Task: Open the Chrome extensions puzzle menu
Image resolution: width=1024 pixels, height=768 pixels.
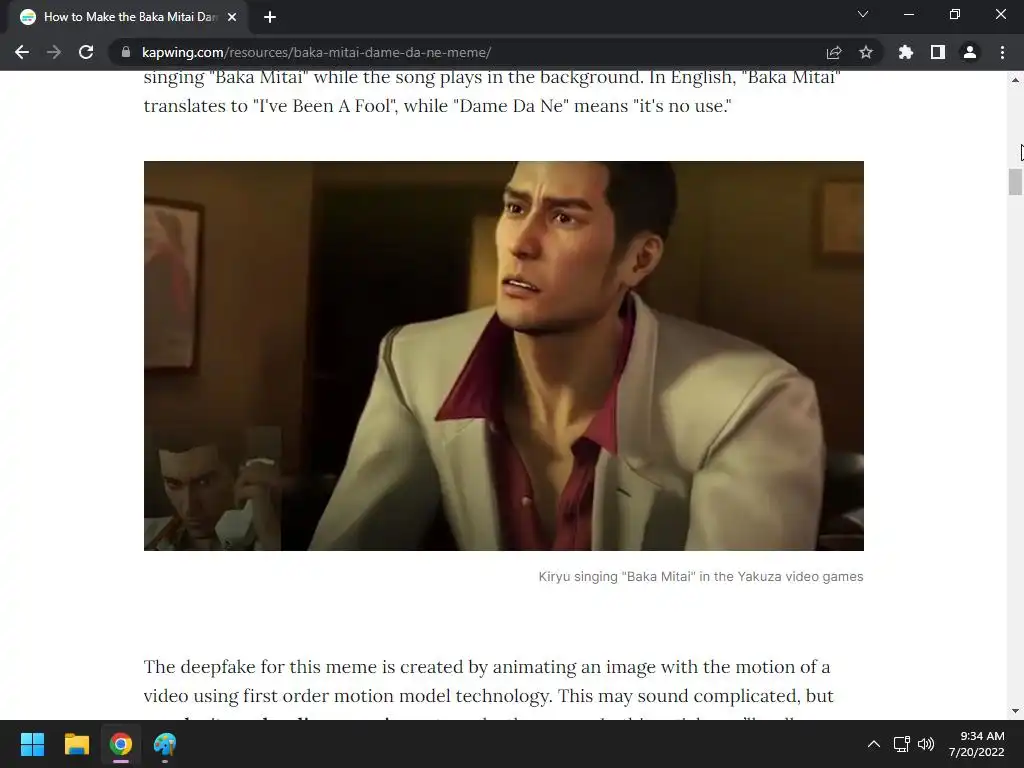Action: pyautogui.click(x=906, y=52)
